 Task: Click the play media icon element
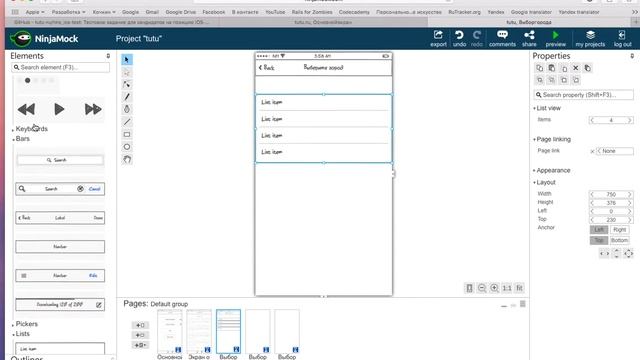[59, 109]
